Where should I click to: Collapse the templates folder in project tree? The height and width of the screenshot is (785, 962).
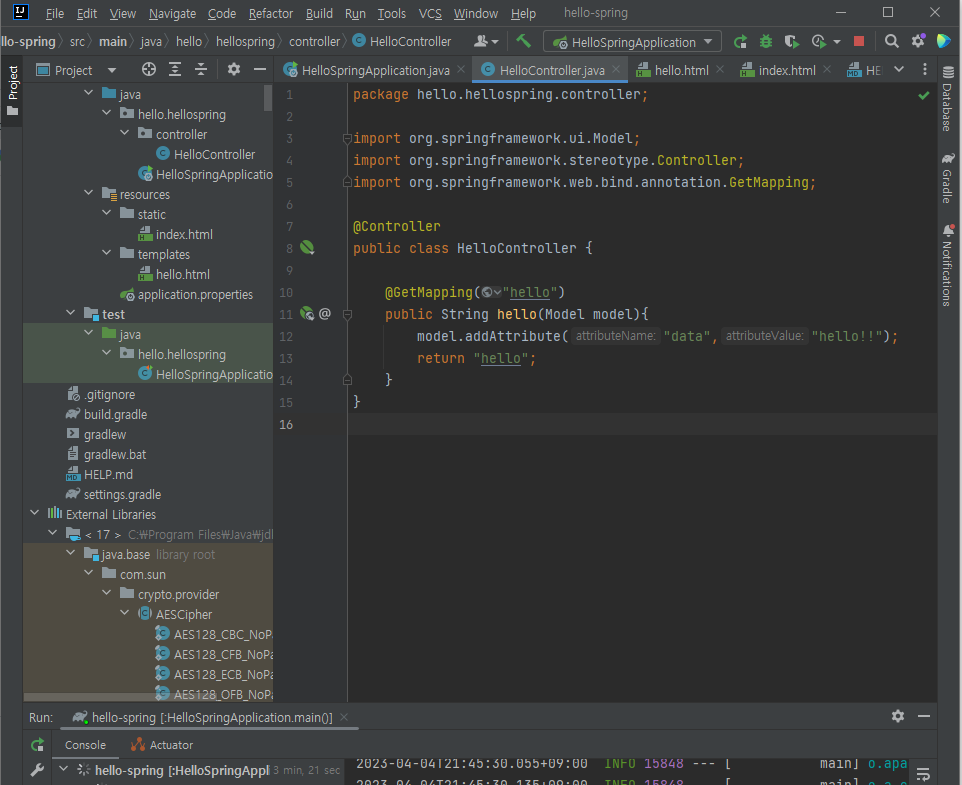(108, 254)
